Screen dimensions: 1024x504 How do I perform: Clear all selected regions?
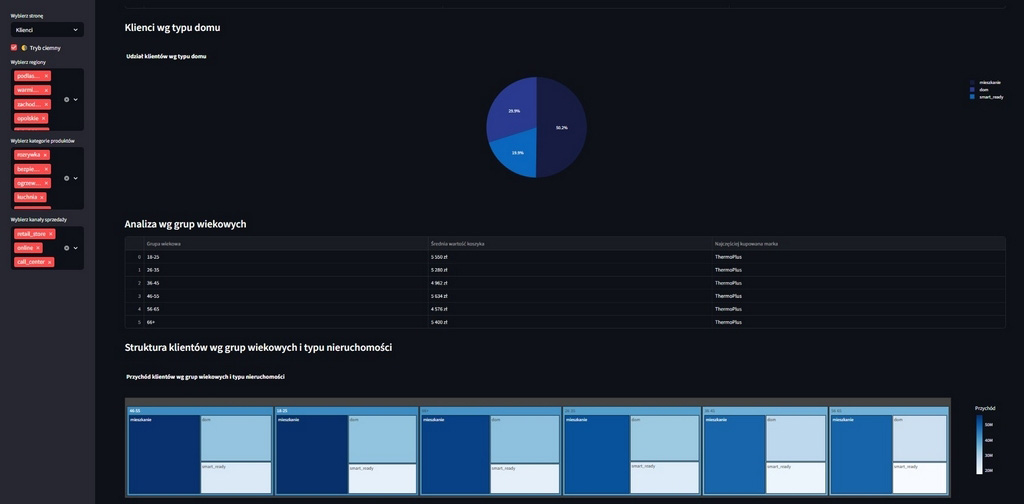click(x=67, y=99)
